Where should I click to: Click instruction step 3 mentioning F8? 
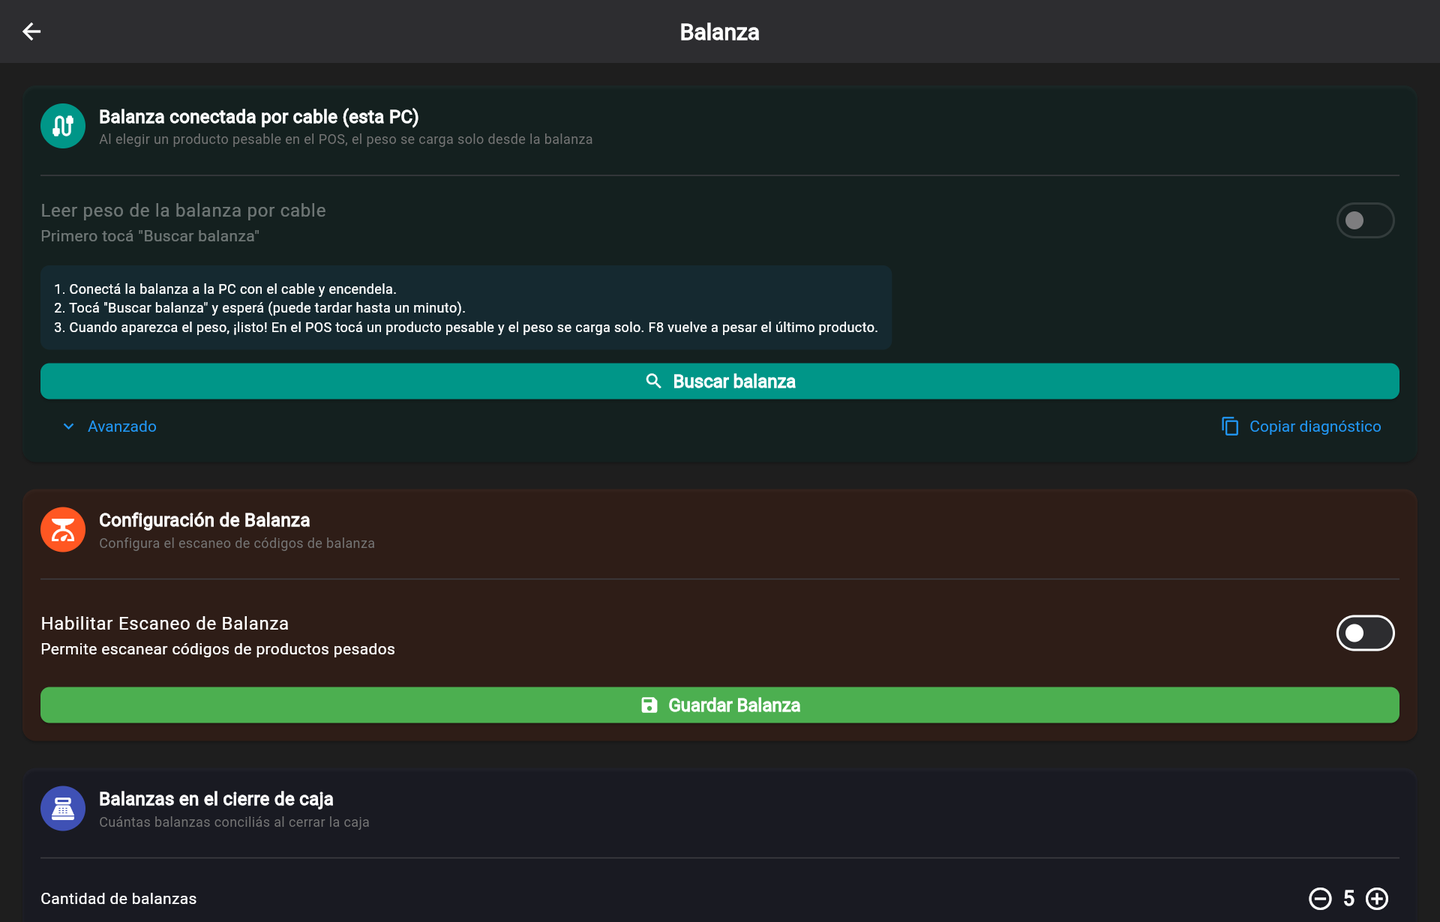coord(466,327)
